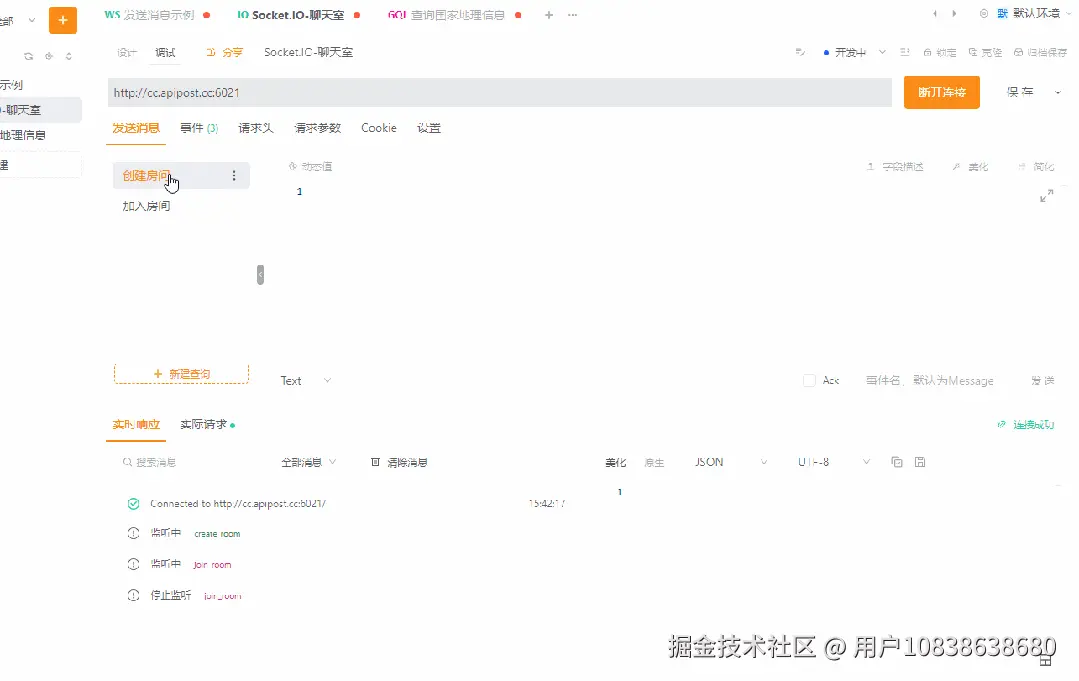The image size is (1079, 681).
Task: Select 美化 response view mode
Action: [615, 462]
